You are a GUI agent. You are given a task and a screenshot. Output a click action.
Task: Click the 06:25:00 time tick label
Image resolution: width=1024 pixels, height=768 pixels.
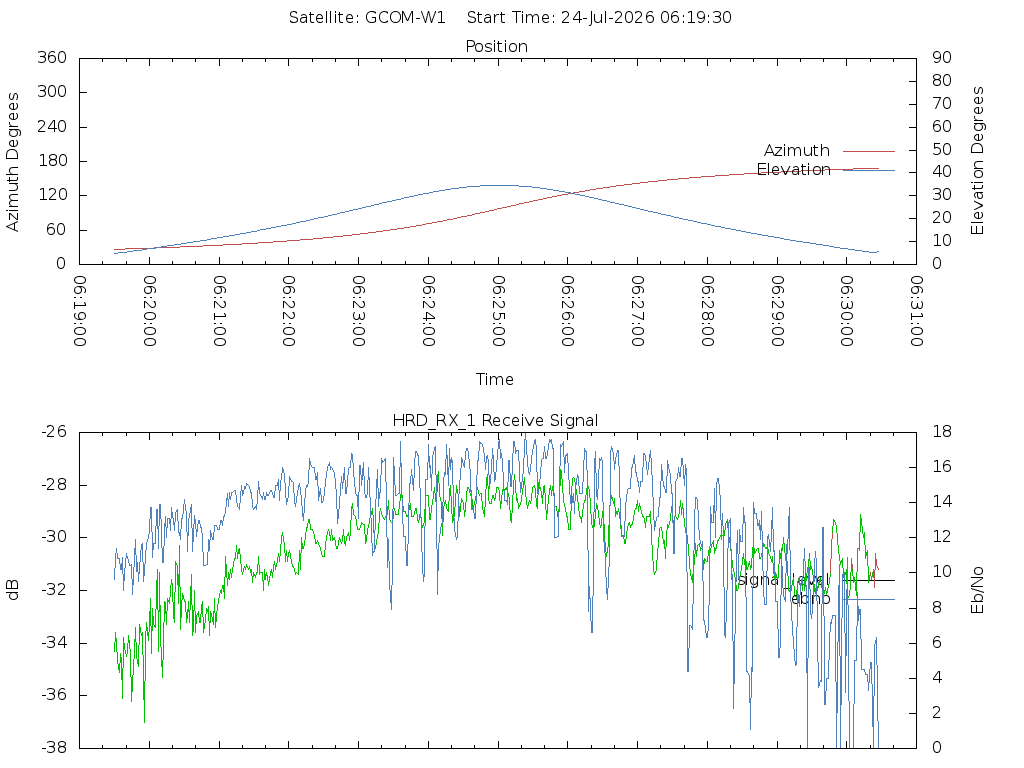pyautogui.click(x=498, y=311)
